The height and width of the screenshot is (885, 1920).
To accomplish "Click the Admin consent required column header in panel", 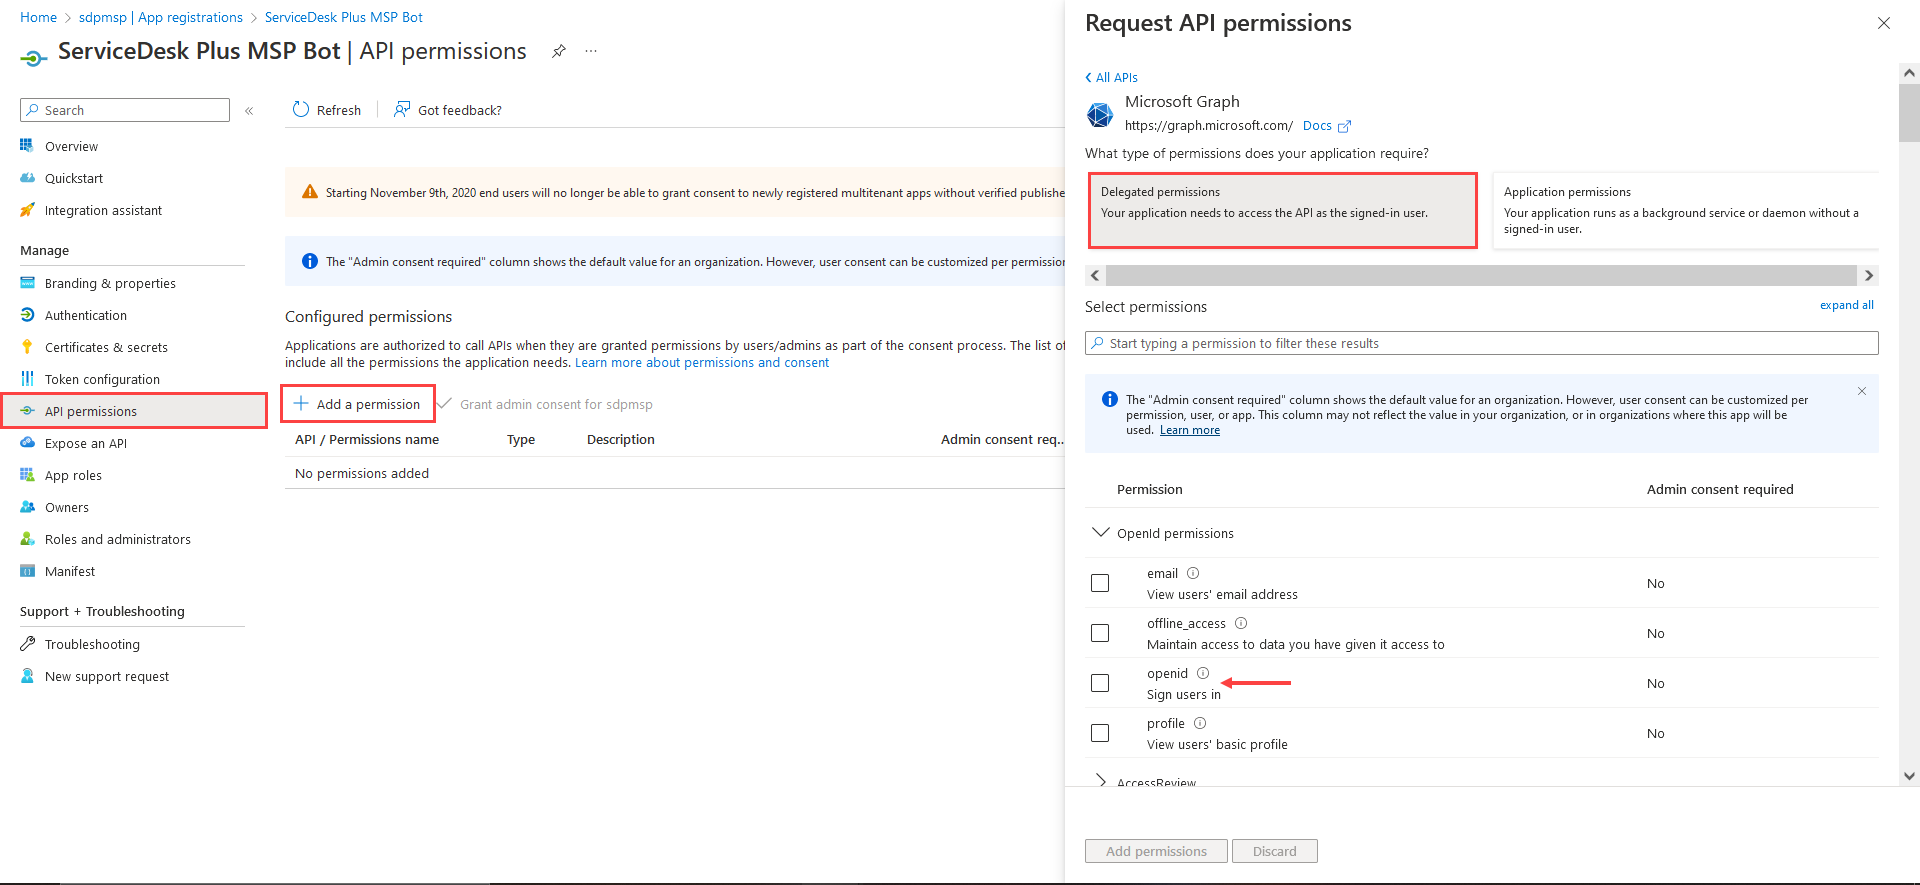I will coord(1720,489).
